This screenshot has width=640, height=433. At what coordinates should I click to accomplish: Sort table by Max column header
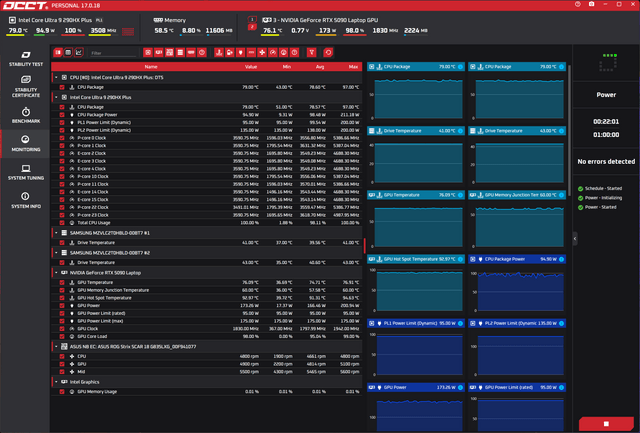click(353, 67)
